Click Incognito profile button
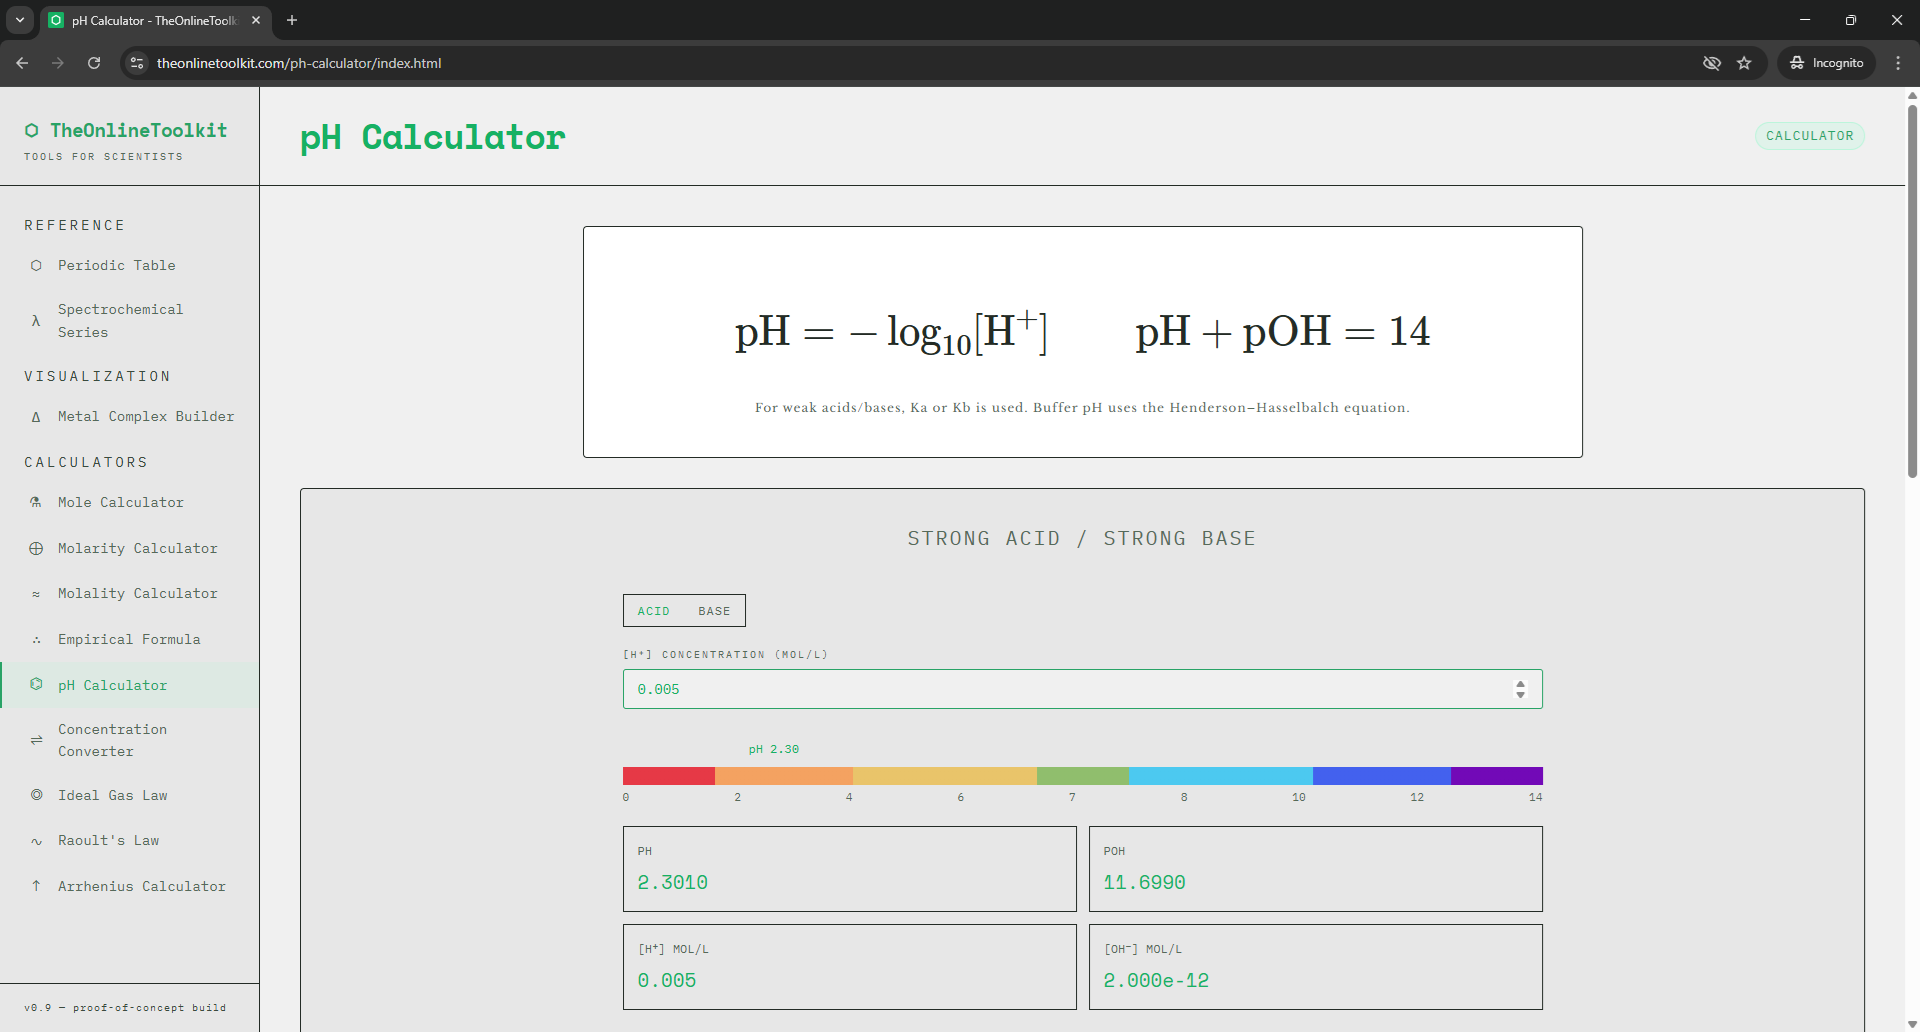The height and width of the screenshot is (1032, 1920). (1826, 63)
